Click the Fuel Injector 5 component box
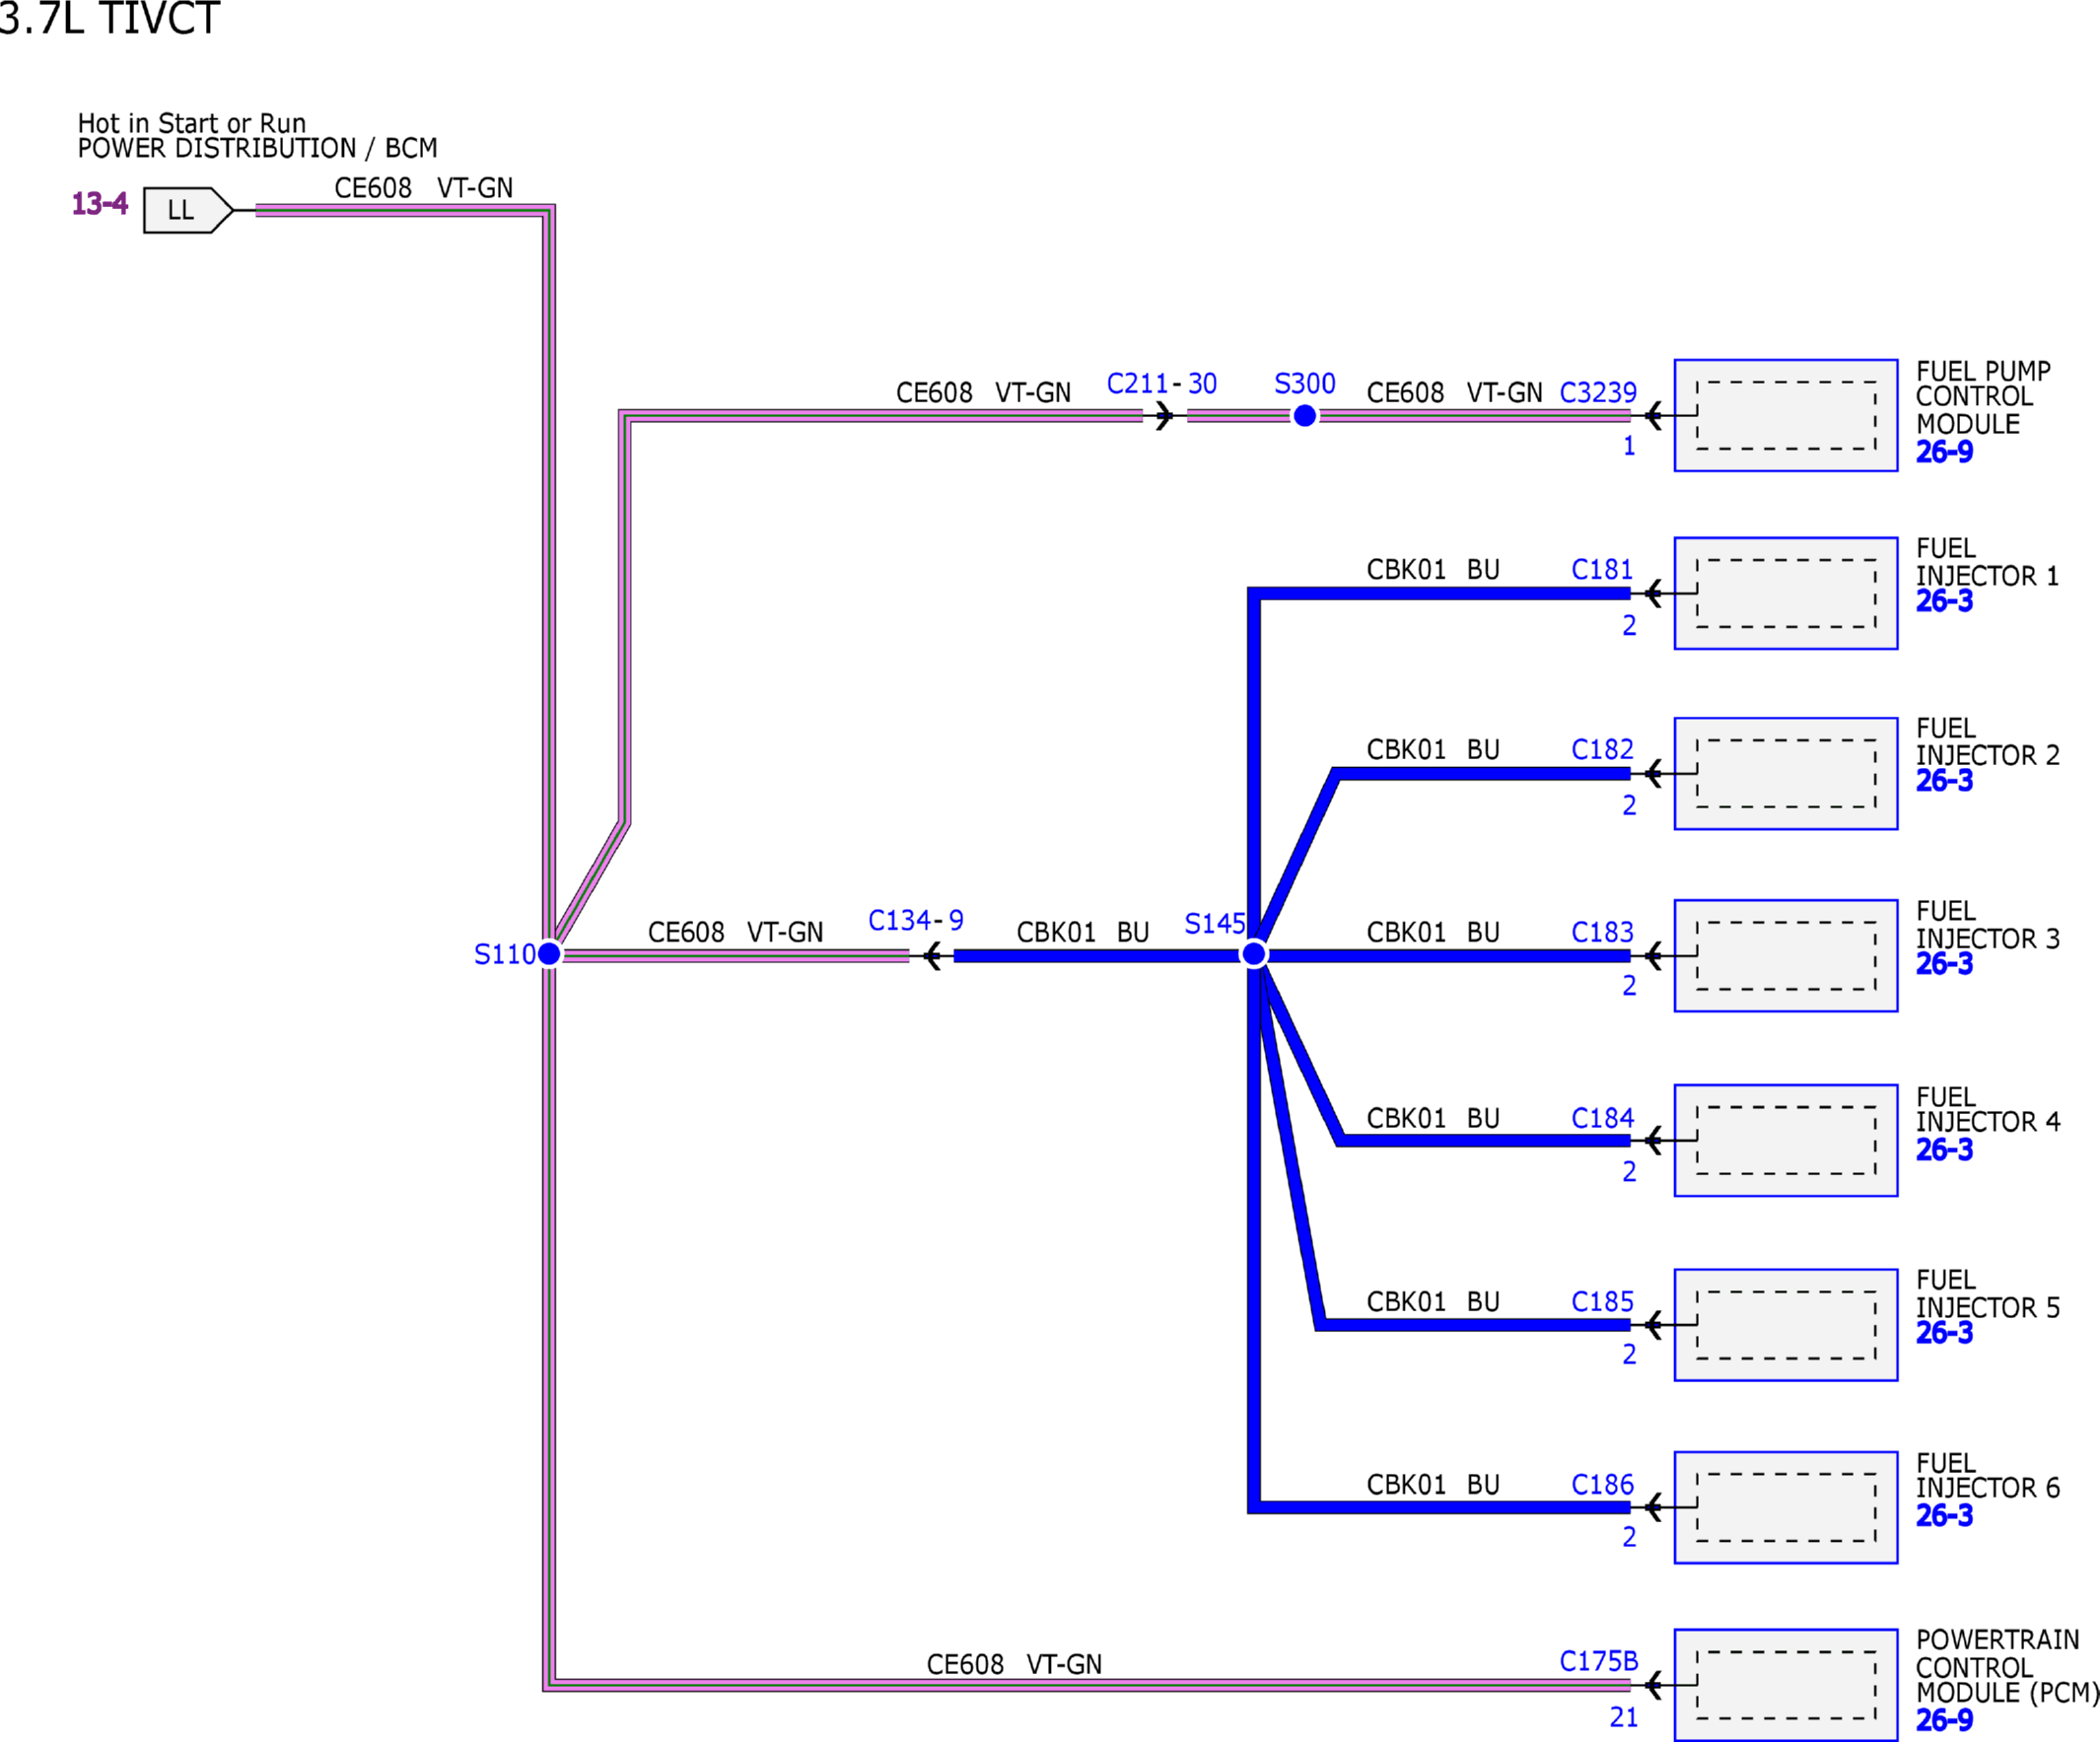This screenshot has width=2100, height=1742. (1786, 1325)
